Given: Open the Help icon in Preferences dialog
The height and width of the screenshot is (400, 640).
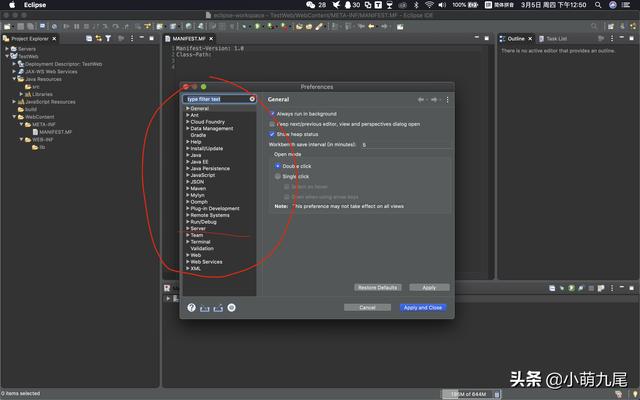Looking at the screenshot, I should click(x=191, y=307).
